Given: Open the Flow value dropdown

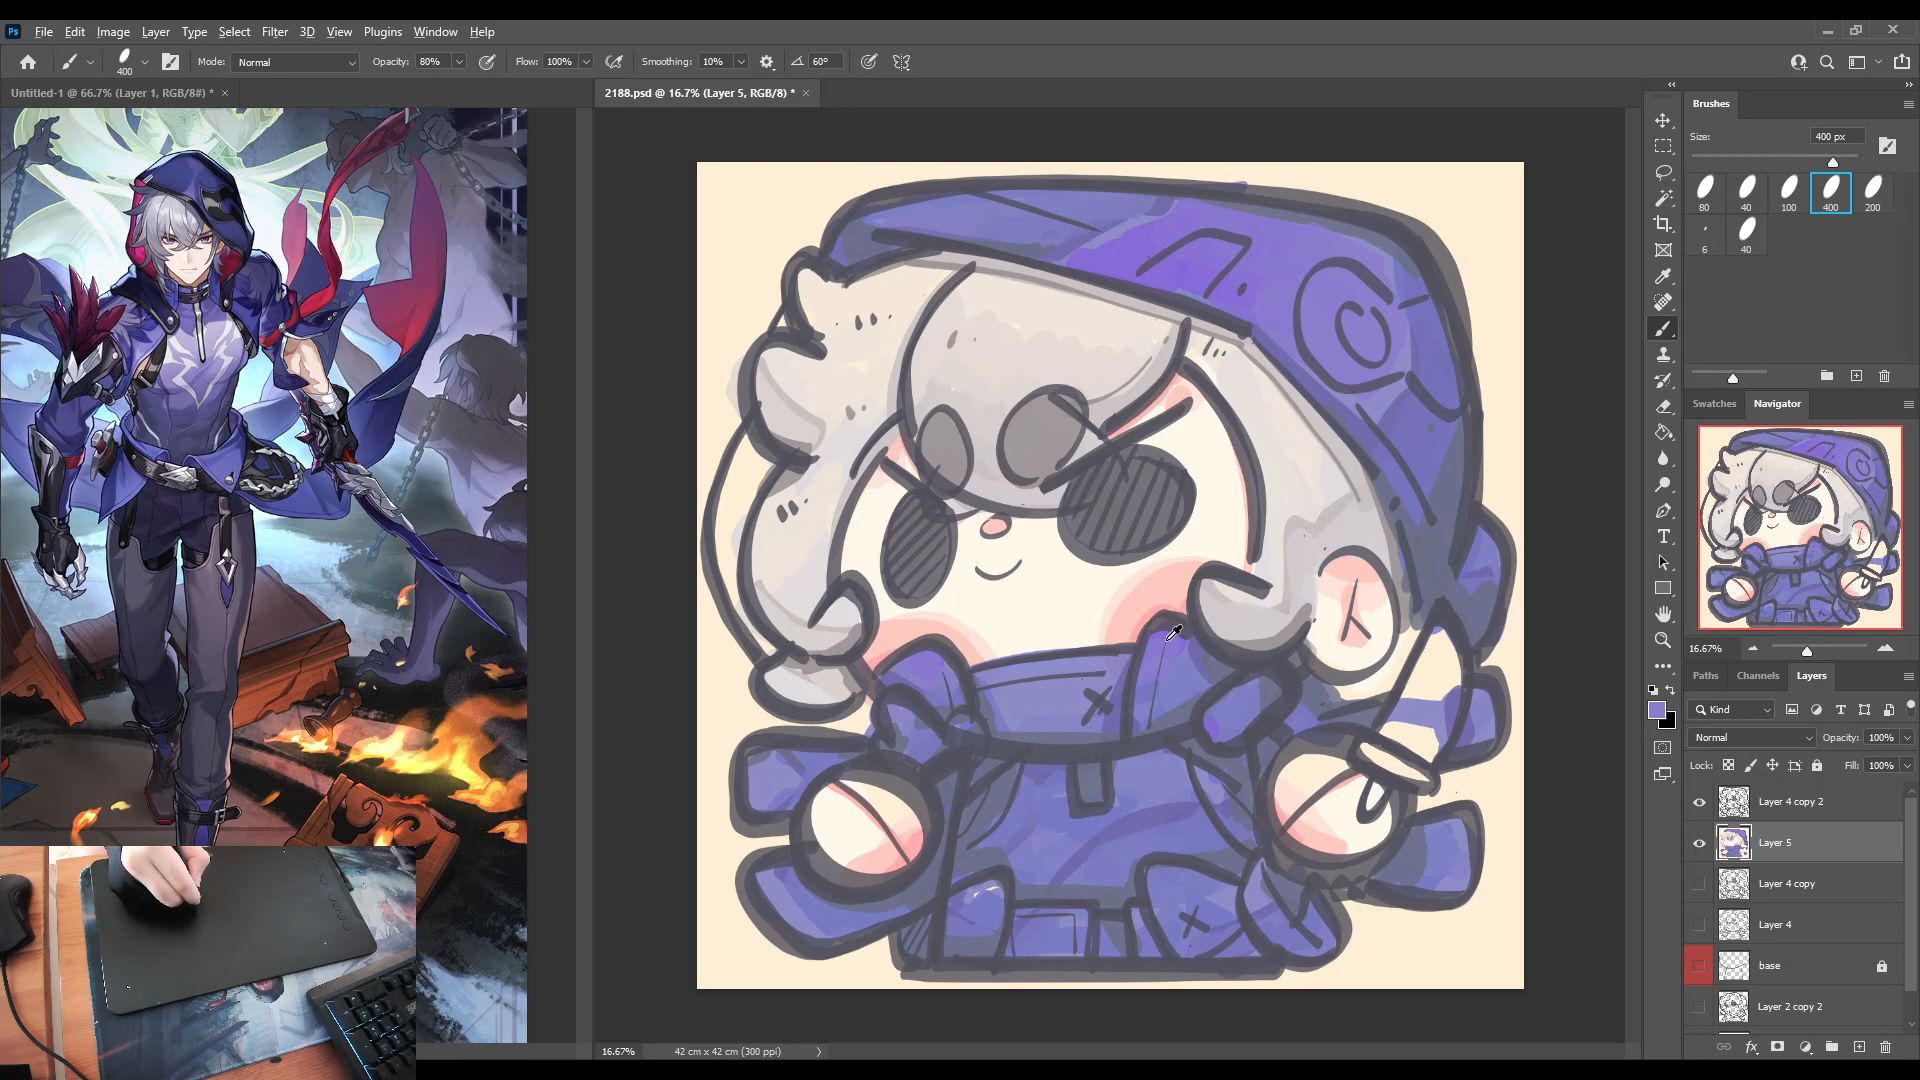Looking at the screenshot, I should point(586,62).
